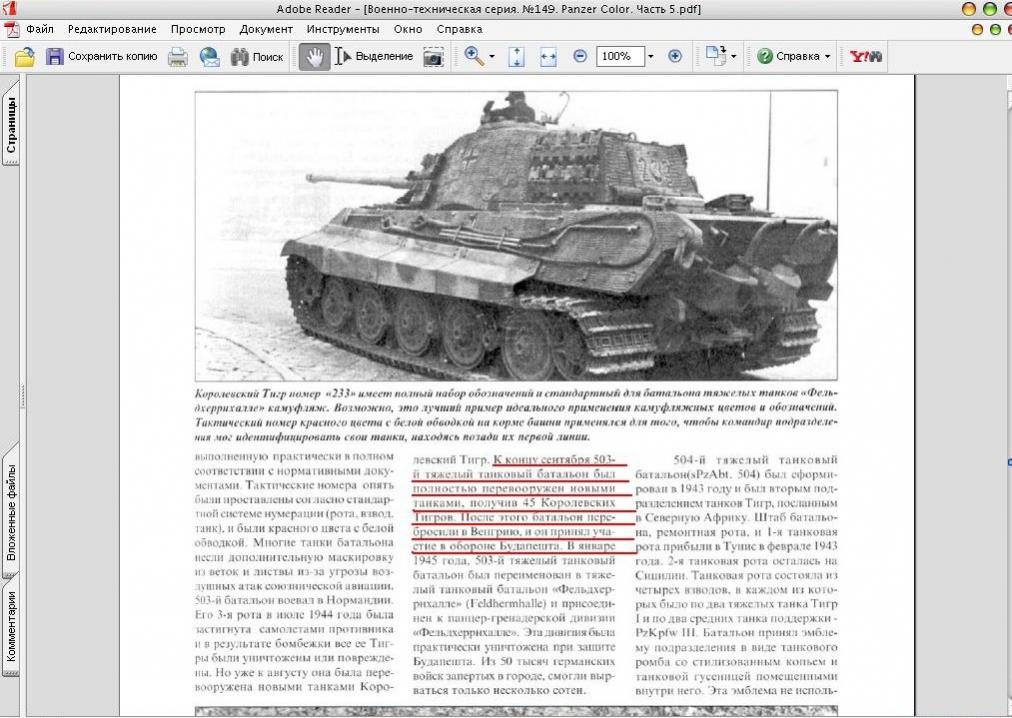Click the snapshot camera tool
This screenshot has height=718, width=1012.
coord(433,57)
